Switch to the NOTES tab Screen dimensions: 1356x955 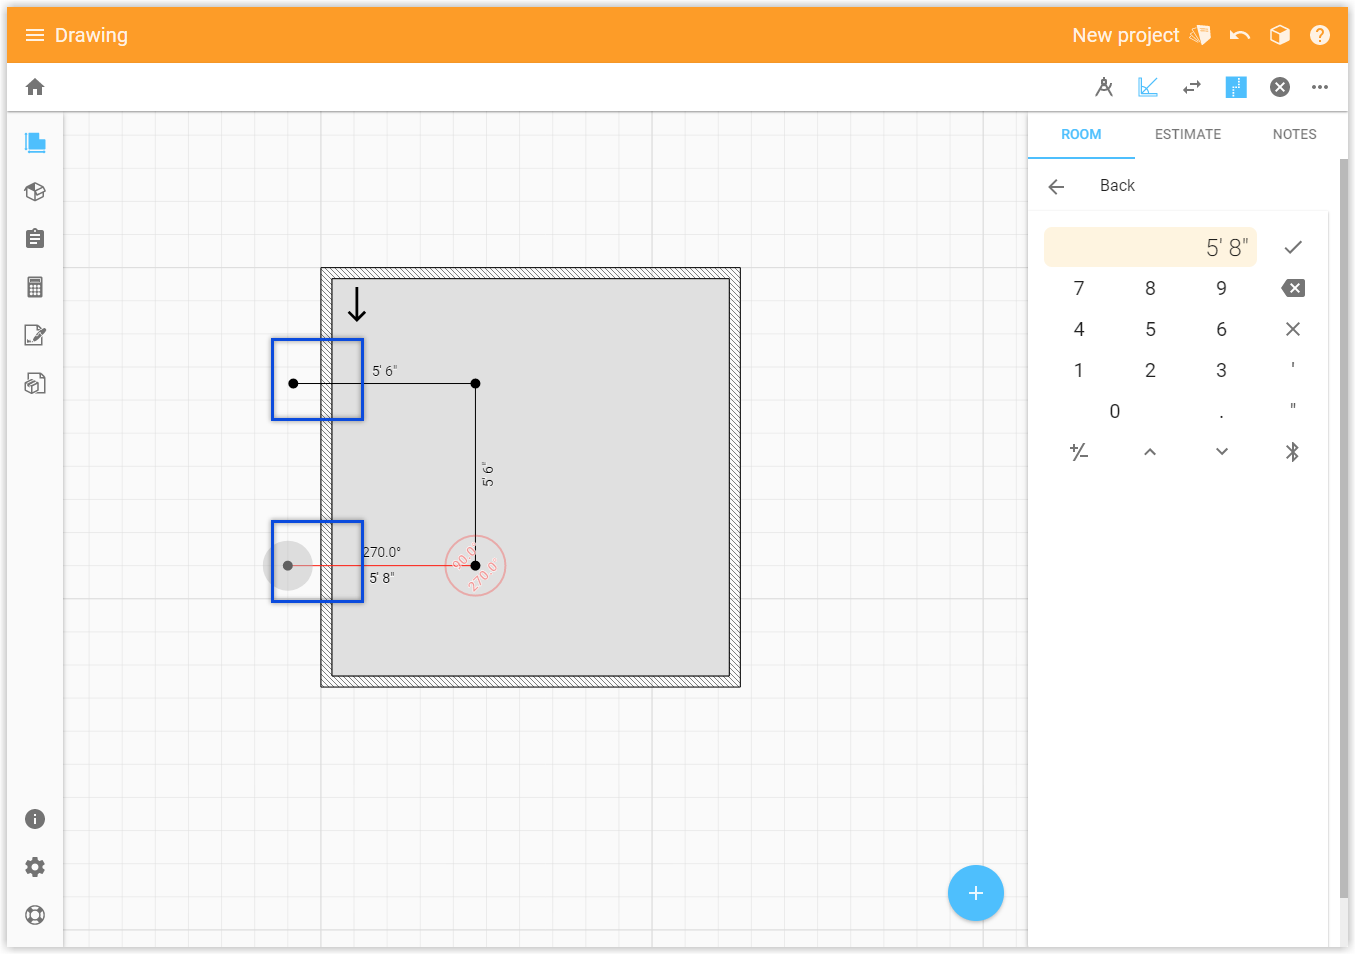coord(1295,134)
